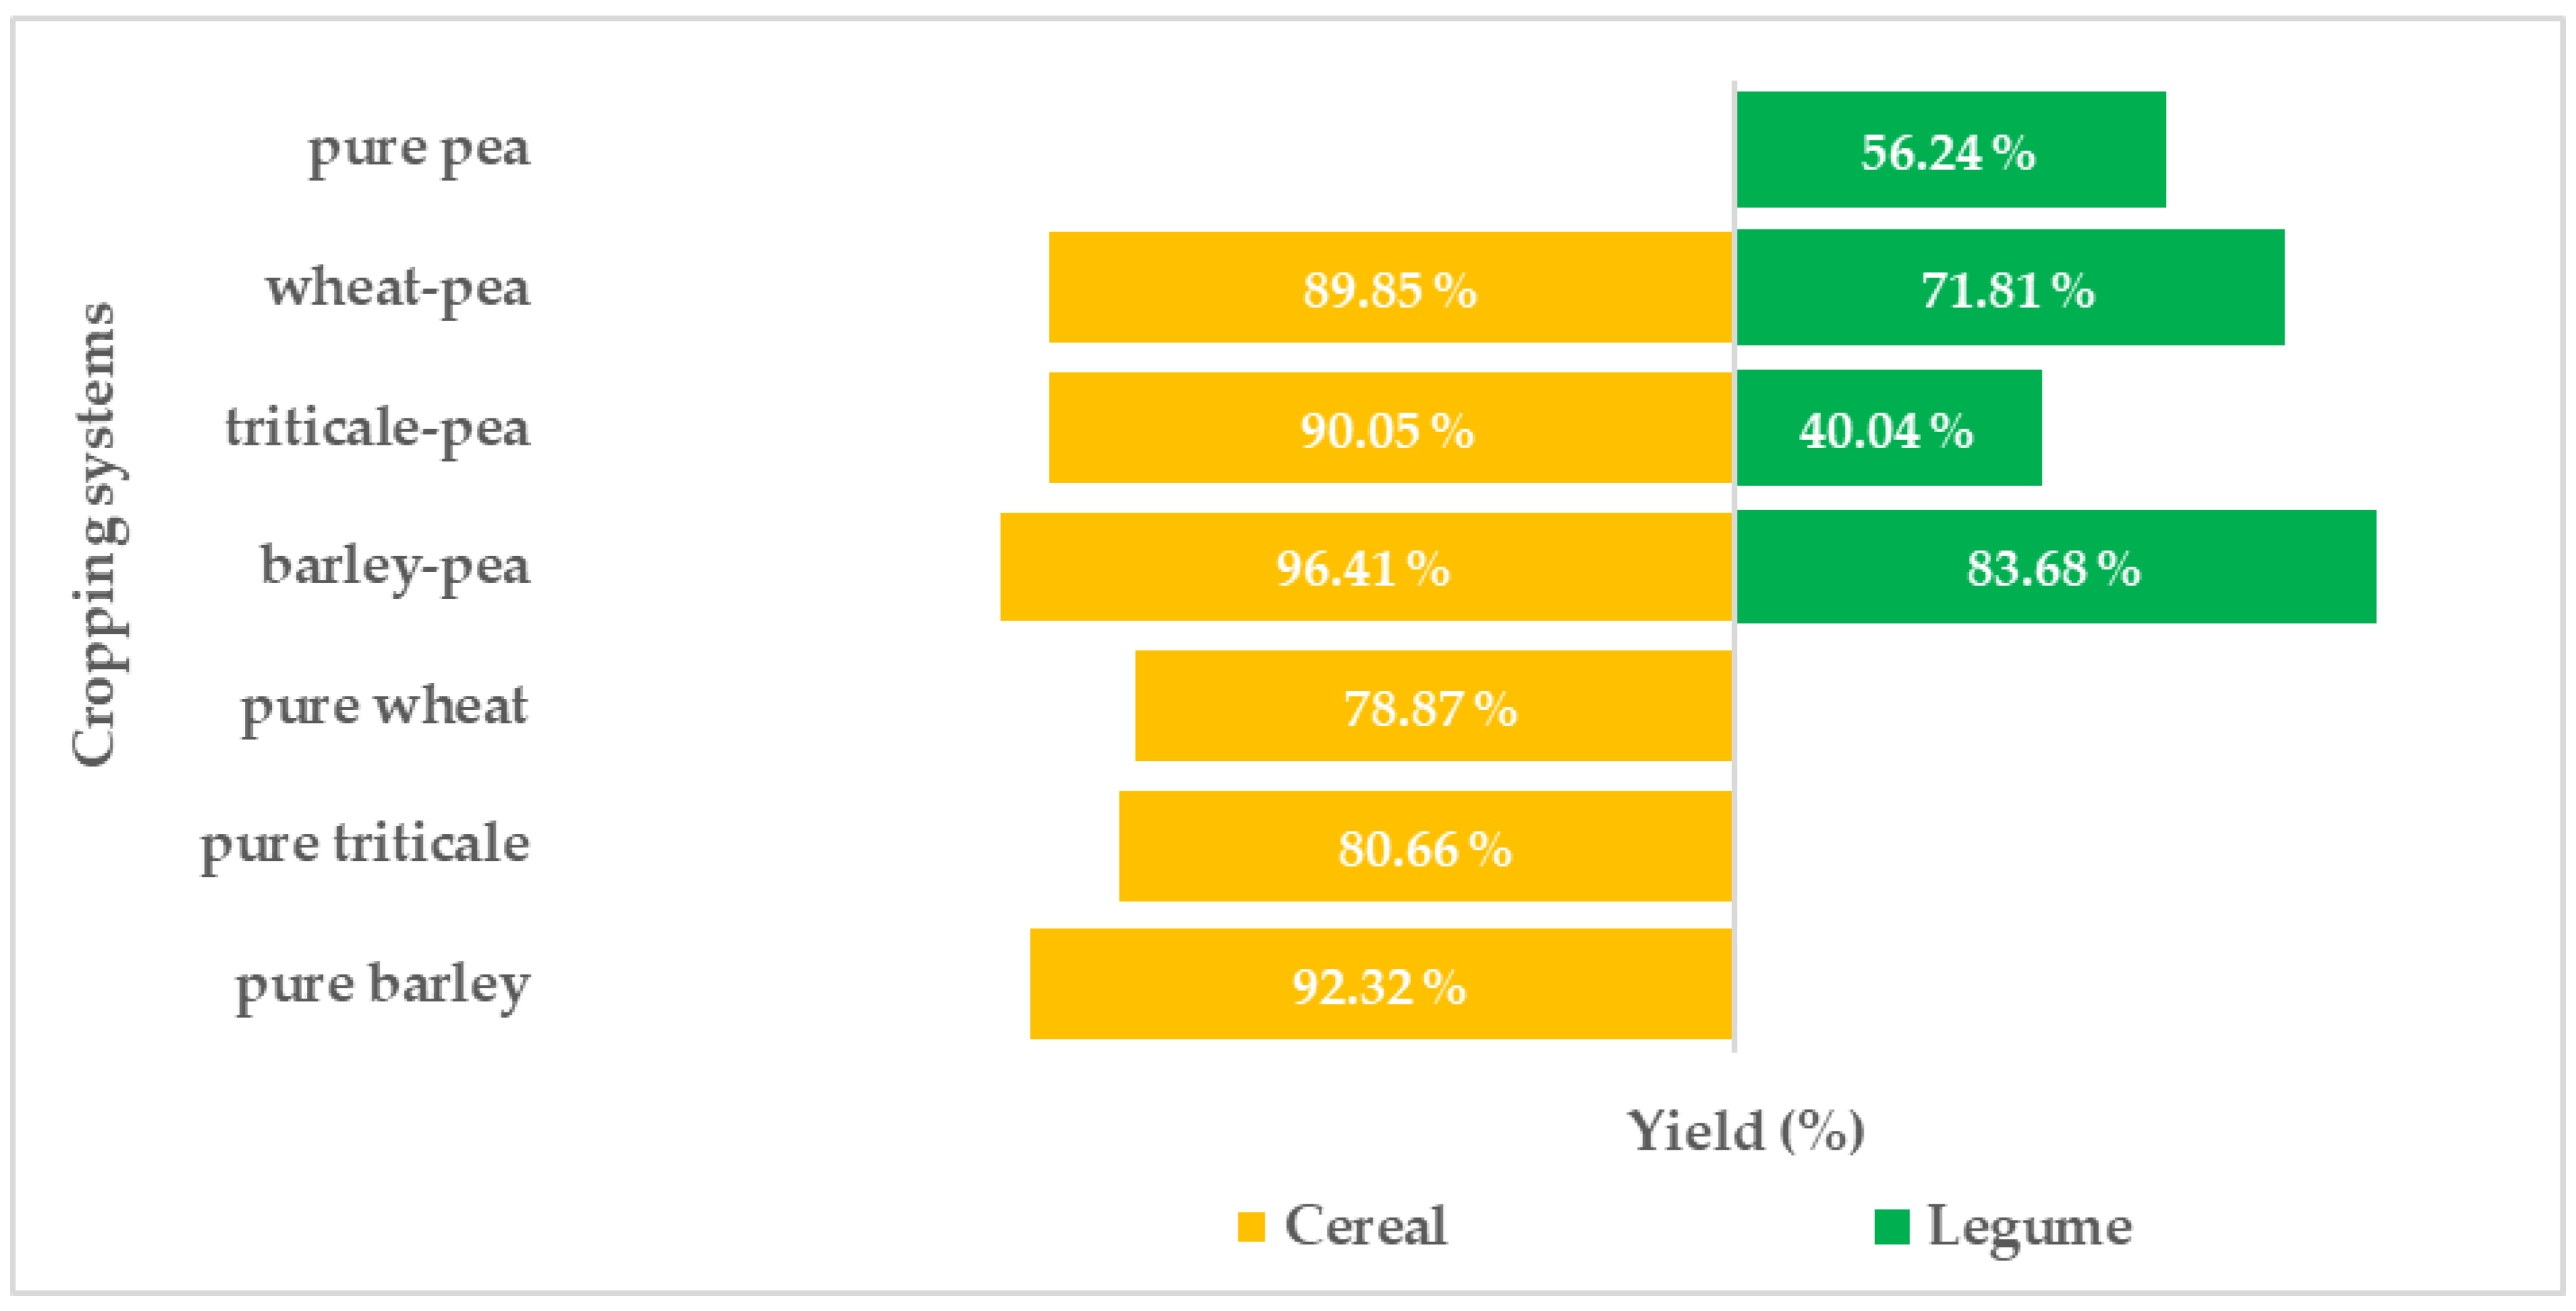Select the pure barley bar 92.32 %

pos(1380,985)
